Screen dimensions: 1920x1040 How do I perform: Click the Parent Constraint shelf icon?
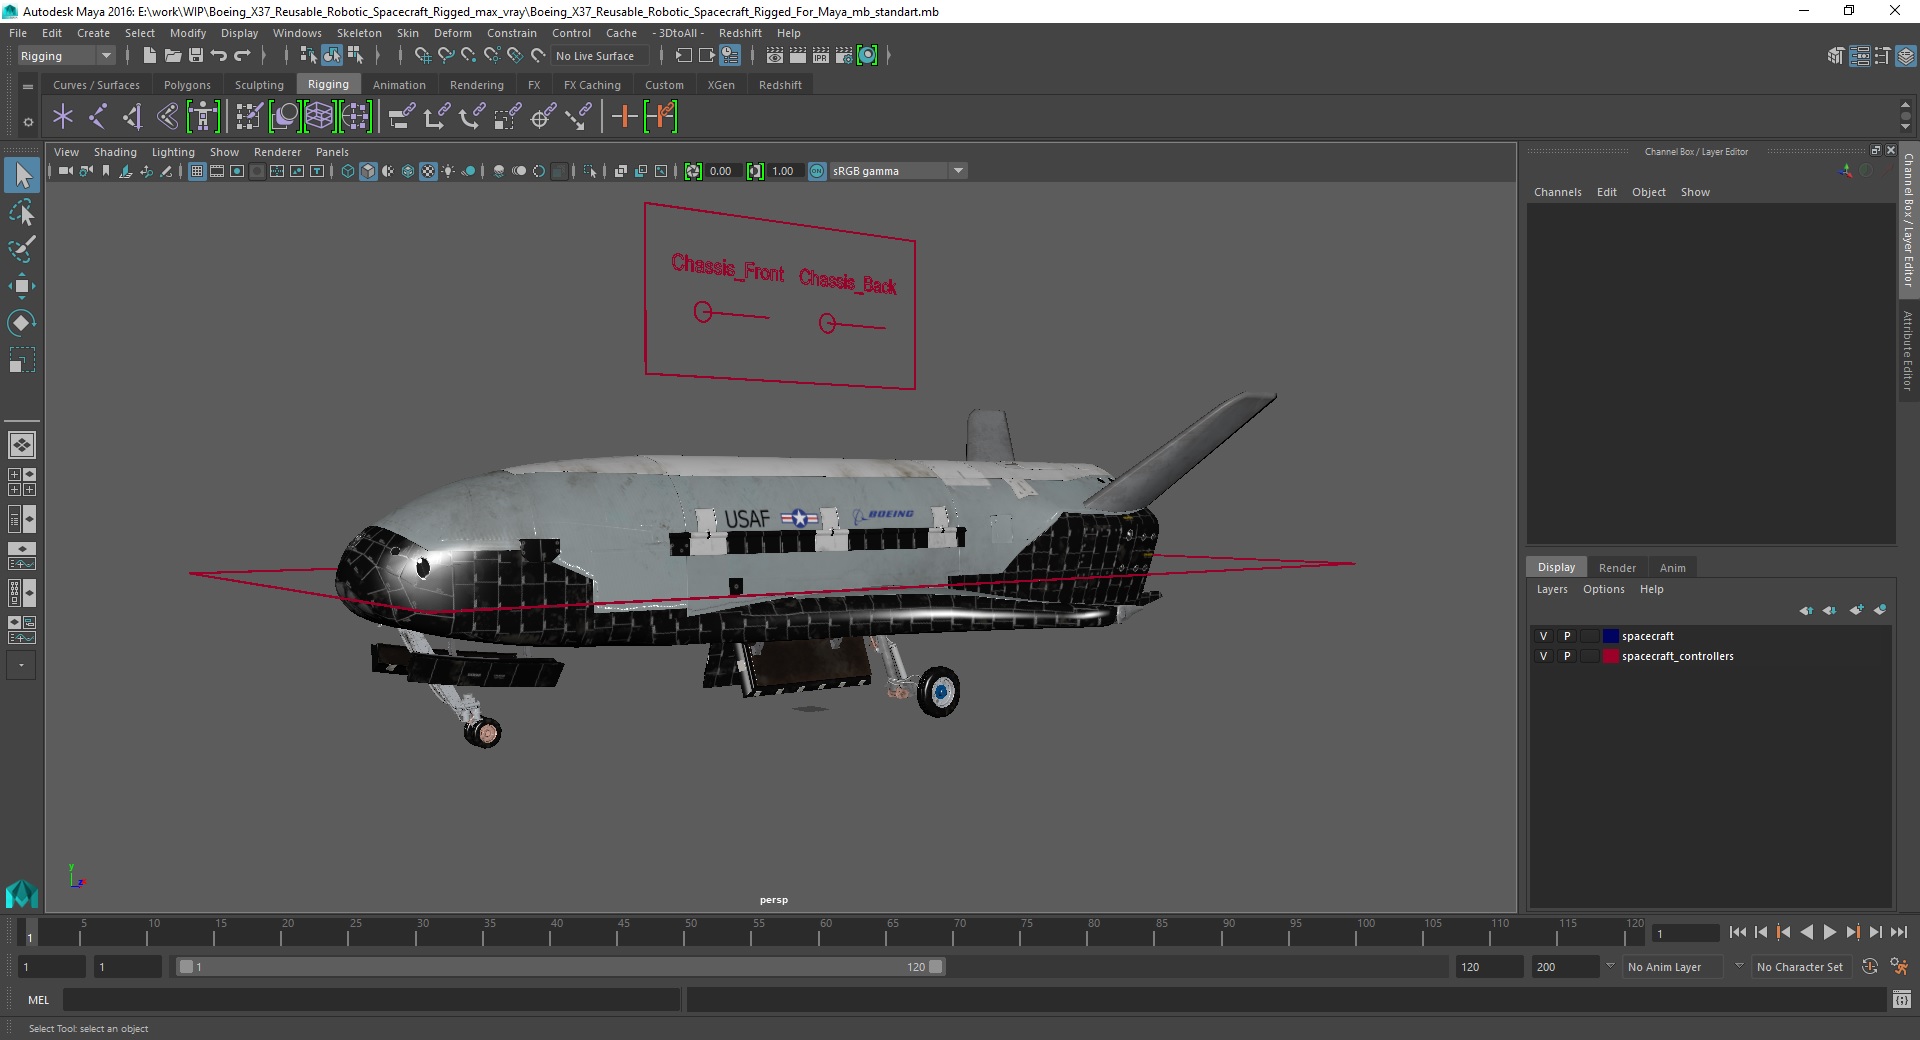[401, 117]
